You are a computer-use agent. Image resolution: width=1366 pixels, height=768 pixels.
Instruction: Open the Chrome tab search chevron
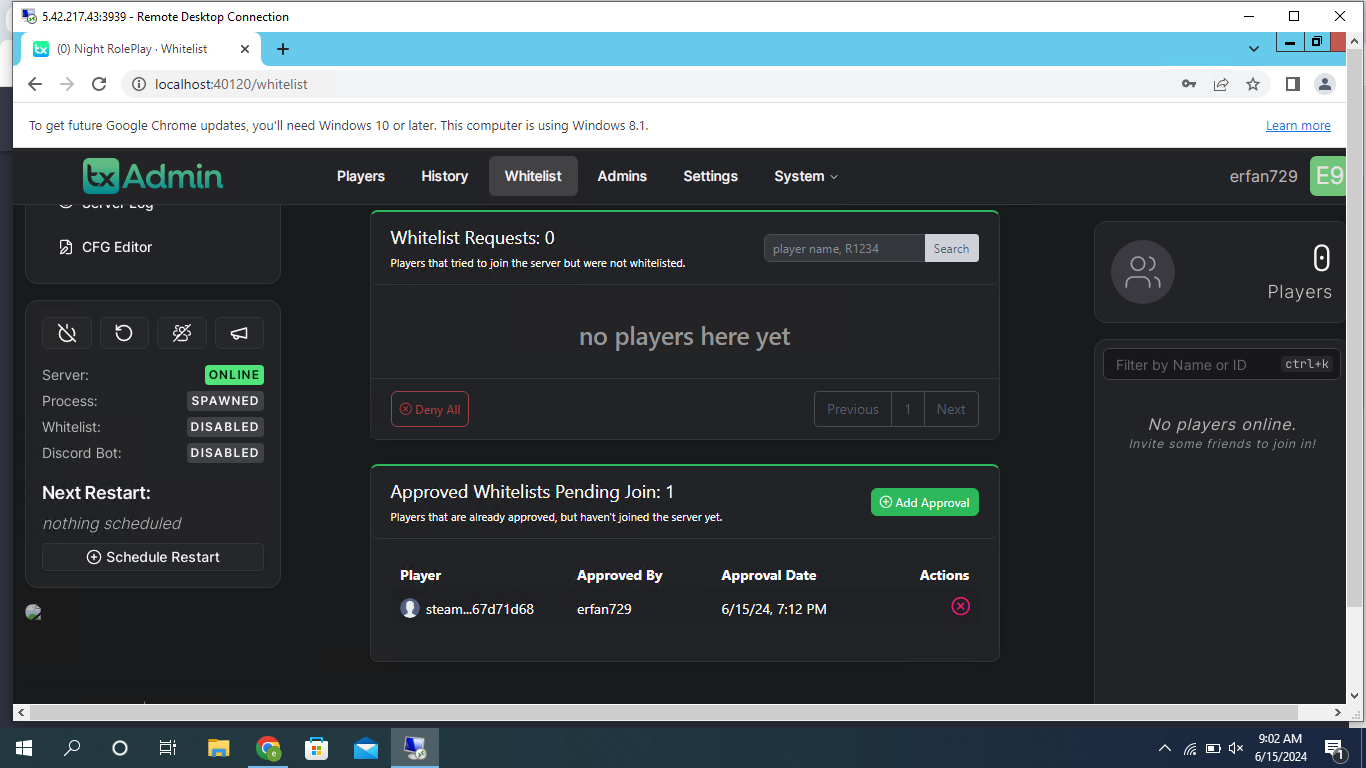[1254, 48]
